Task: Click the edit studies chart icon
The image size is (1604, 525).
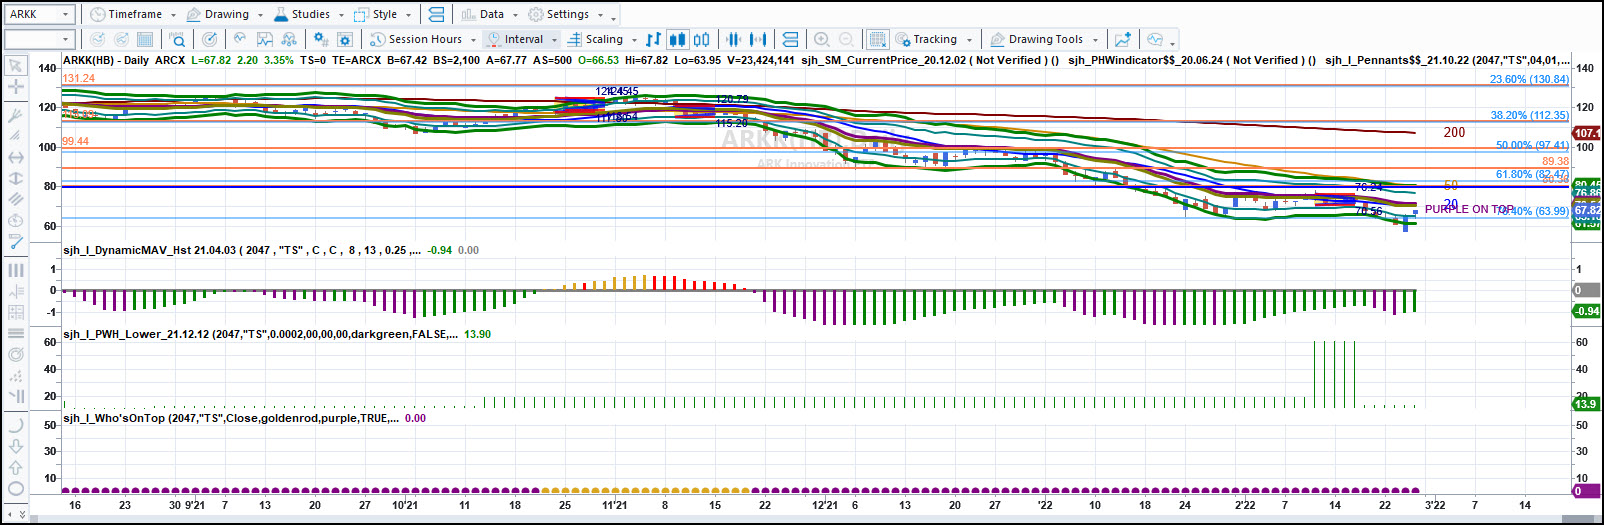Action: 265,39
